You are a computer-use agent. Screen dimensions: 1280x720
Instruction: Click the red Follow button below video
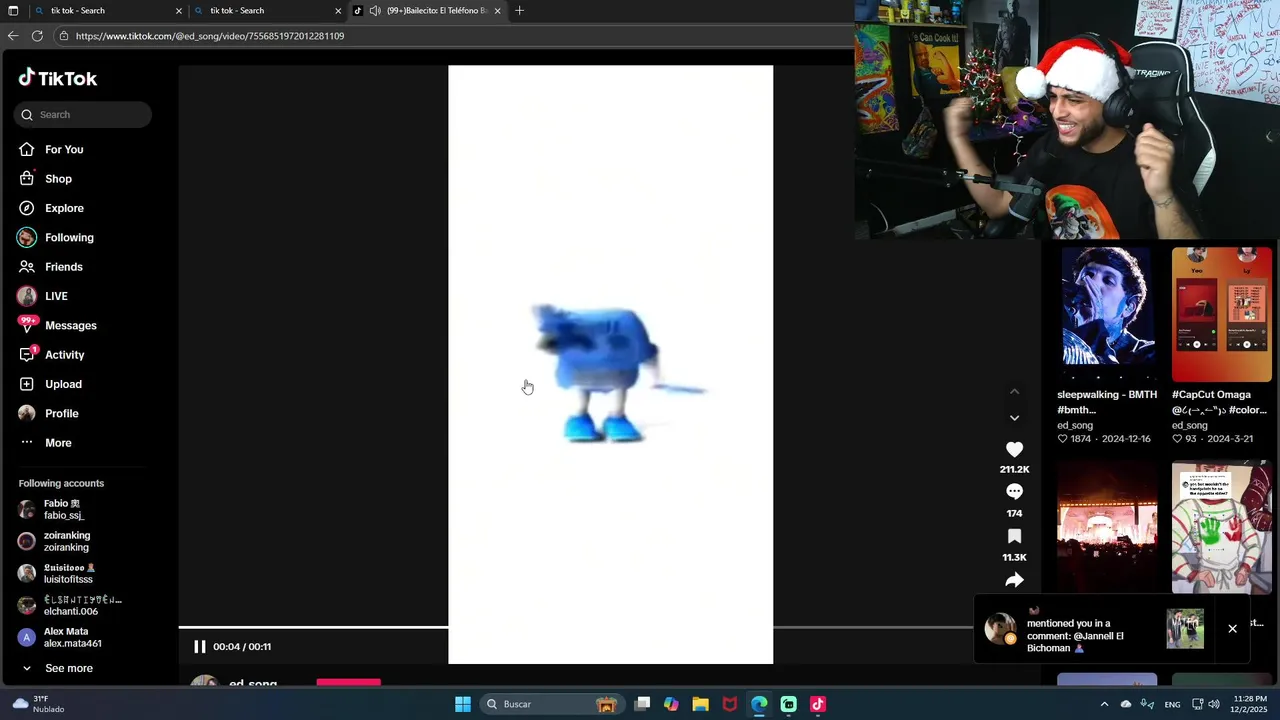(348, 683)
